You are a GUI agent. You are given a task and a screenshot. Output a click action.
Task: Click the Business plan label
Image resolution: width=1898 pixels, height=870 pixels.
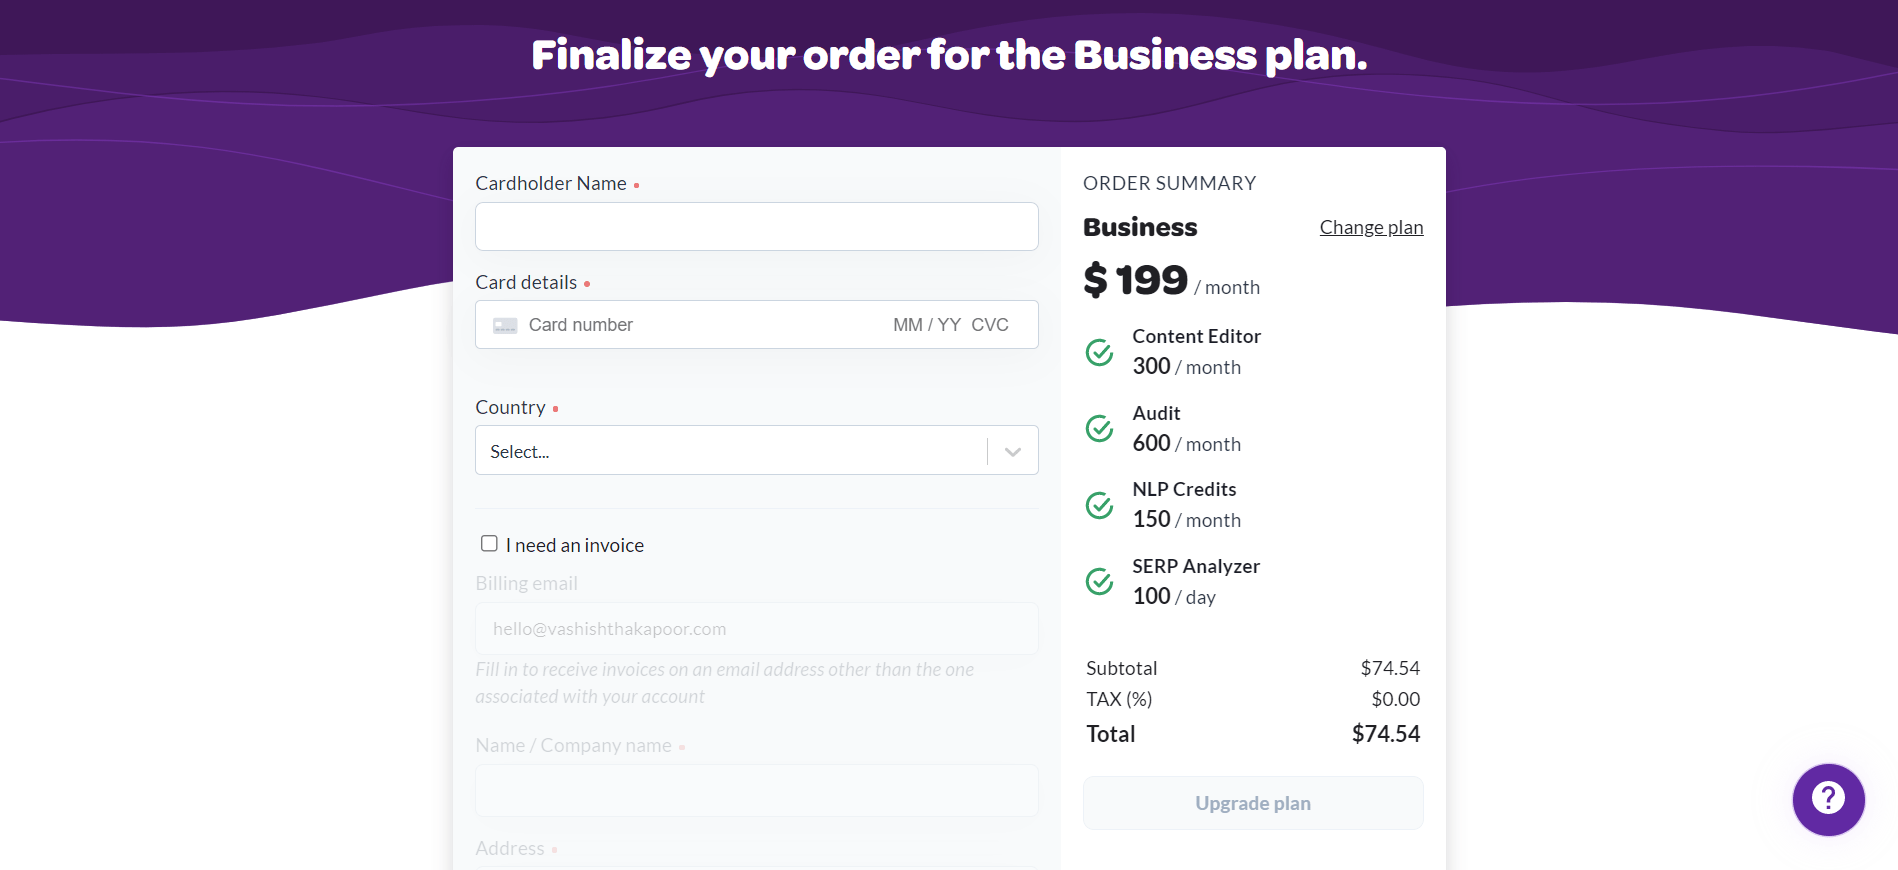(1139, 227)
